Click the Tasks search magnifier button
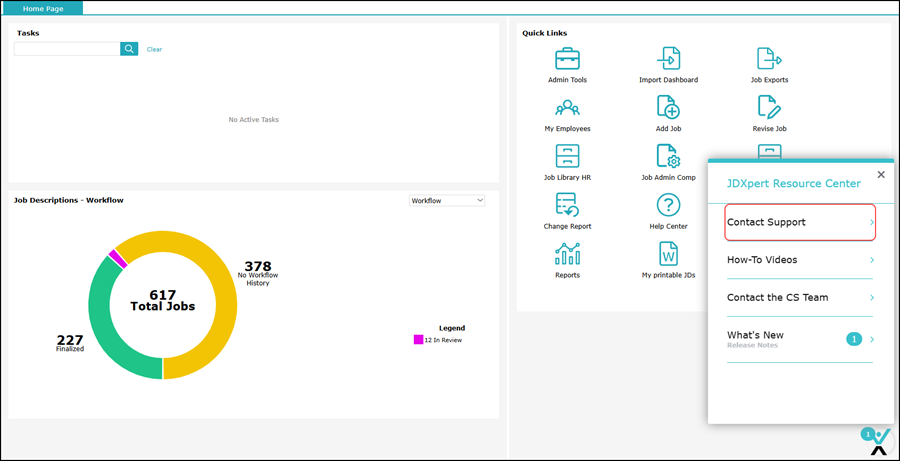900x462 pixels. (x=129, y=49)
